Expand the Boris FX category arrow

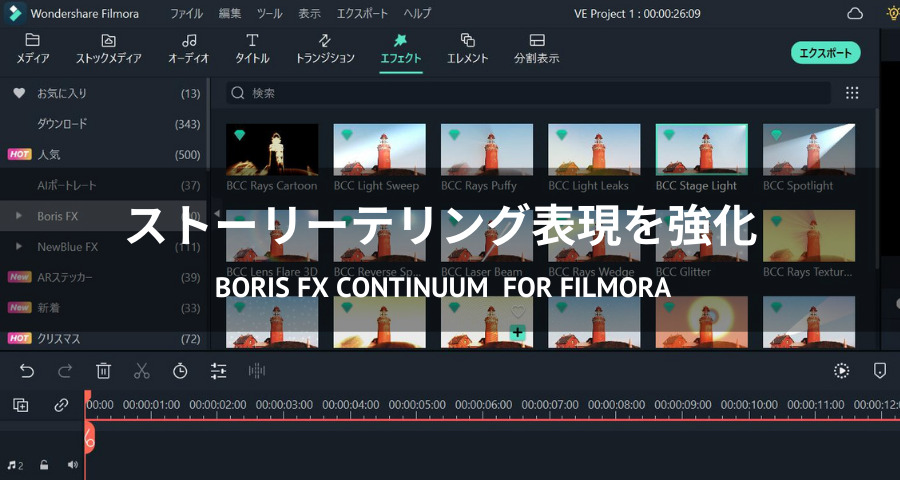(19, 216)
